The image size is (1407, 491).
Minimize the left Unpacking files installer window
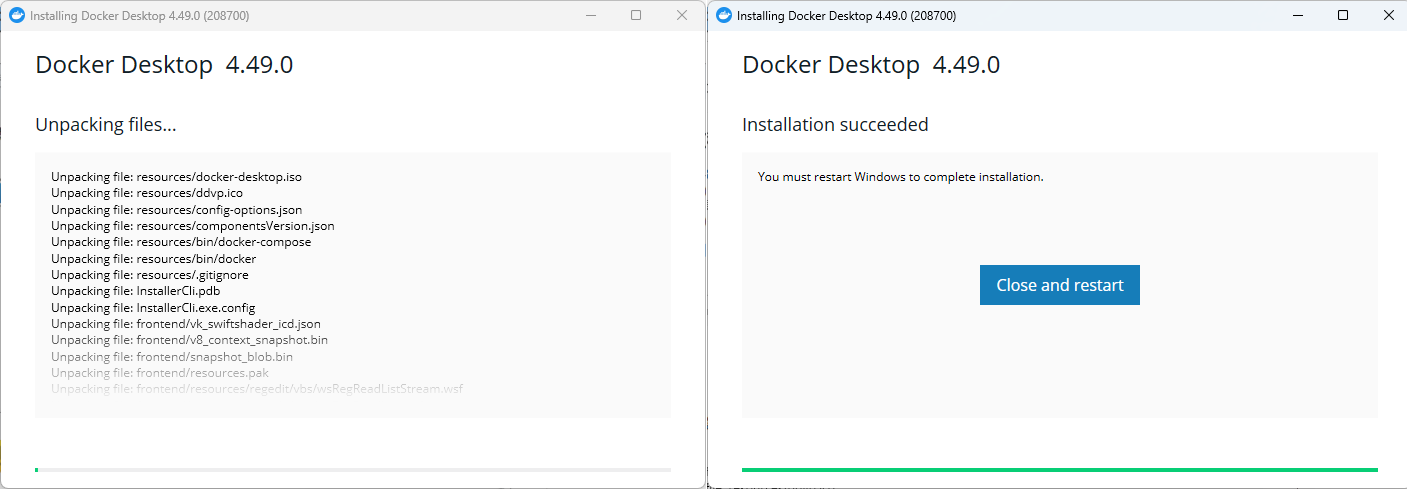(x=590, y=15)
